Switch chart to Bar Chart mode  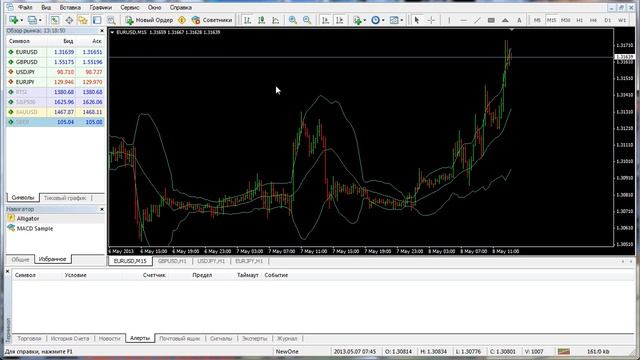pyautogui.click(x=247, y=20)
